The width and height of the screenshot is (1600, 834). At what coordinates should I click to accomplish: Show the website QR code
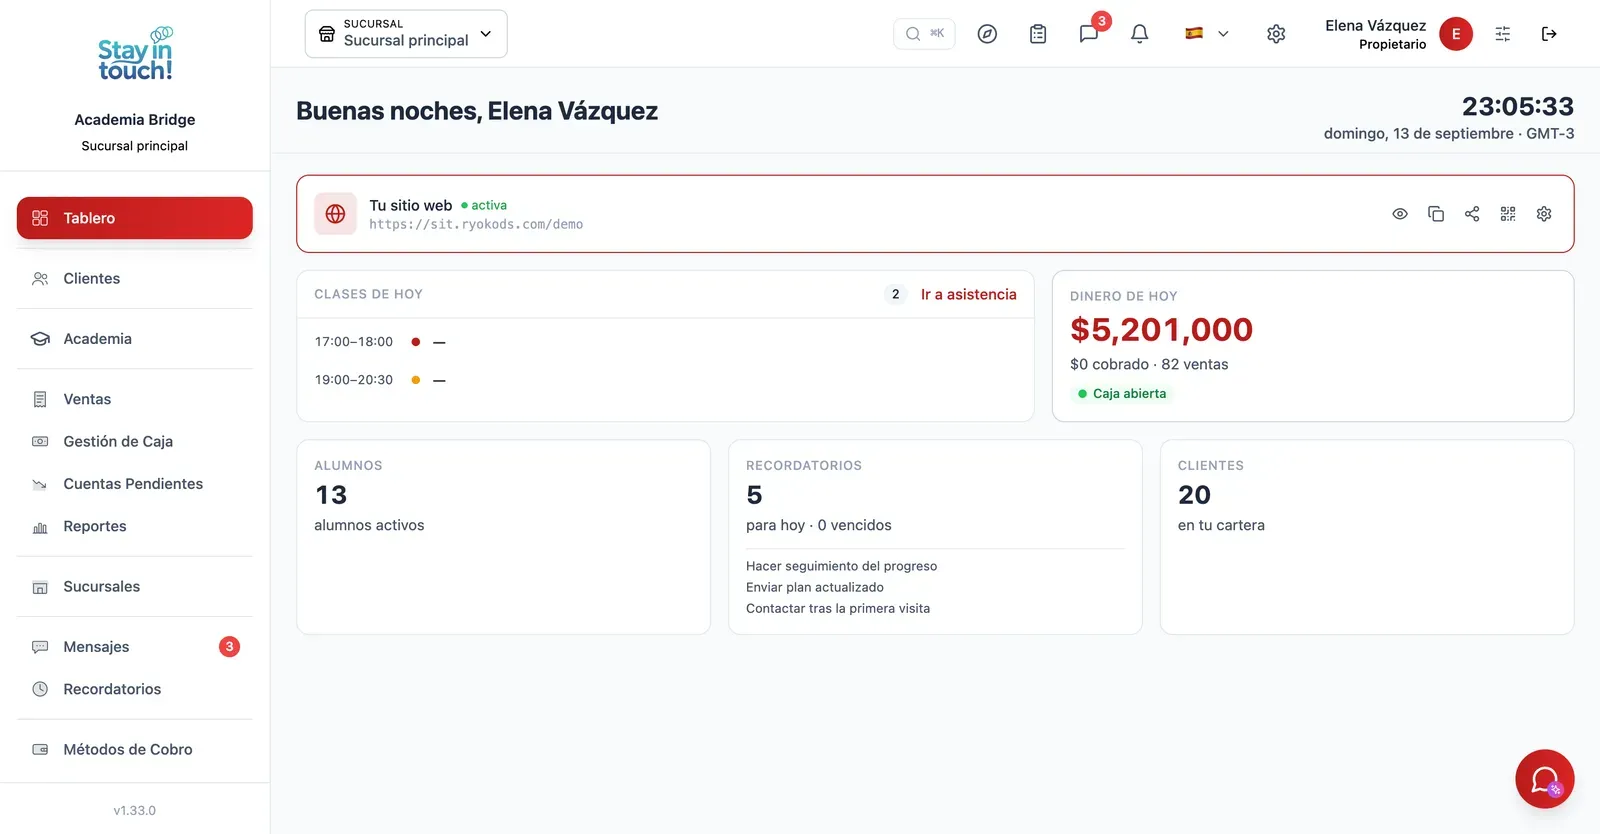[x=1508, y=214]
